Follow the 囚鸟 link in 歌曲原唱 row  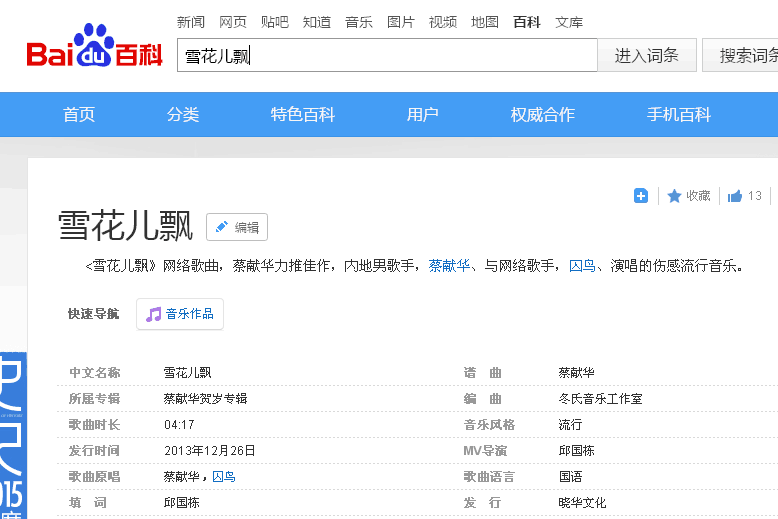222,477
